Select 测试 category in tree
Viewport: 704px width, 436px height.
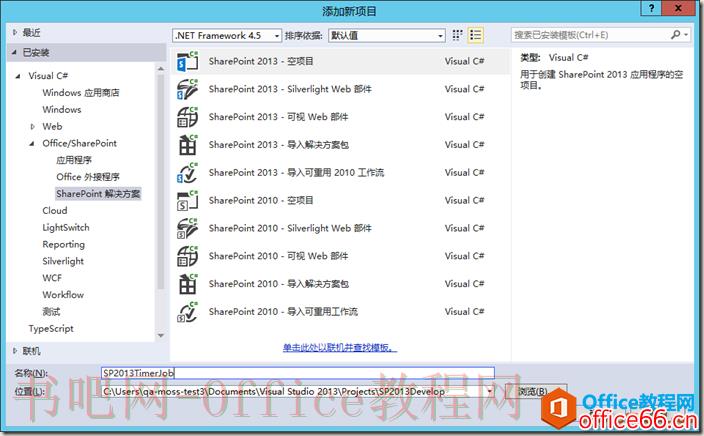(x=51, y=312)
